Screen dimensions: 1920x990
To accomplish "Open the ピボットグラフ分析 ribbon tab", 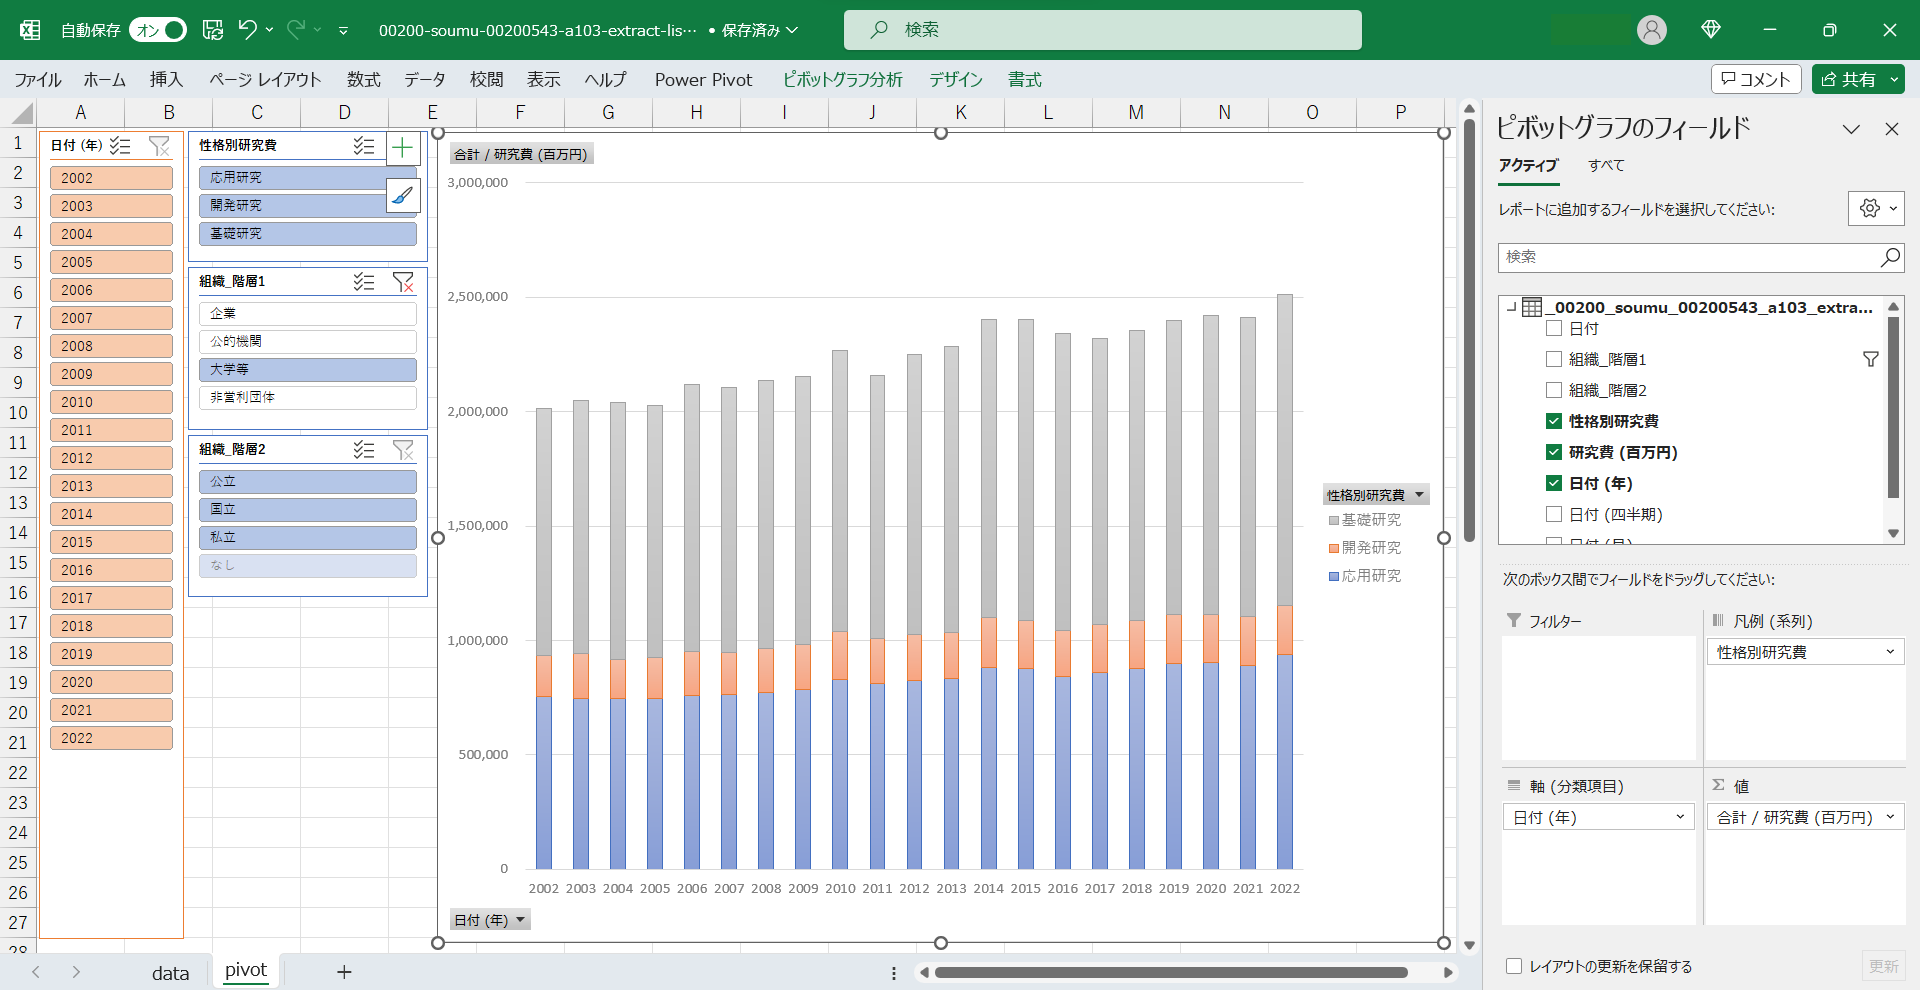I will click(842, 79).
